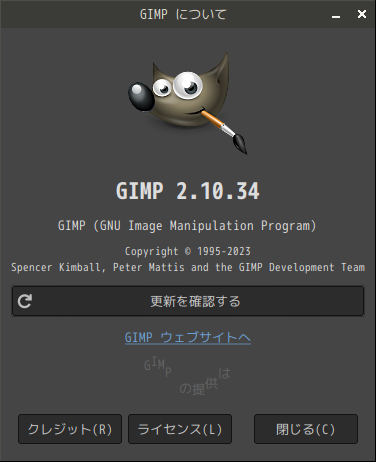Image resolution: width=376 pixels, height=462 pixels.
Task: Minimize the GIMP について window
Action: (x=336, y=15)
